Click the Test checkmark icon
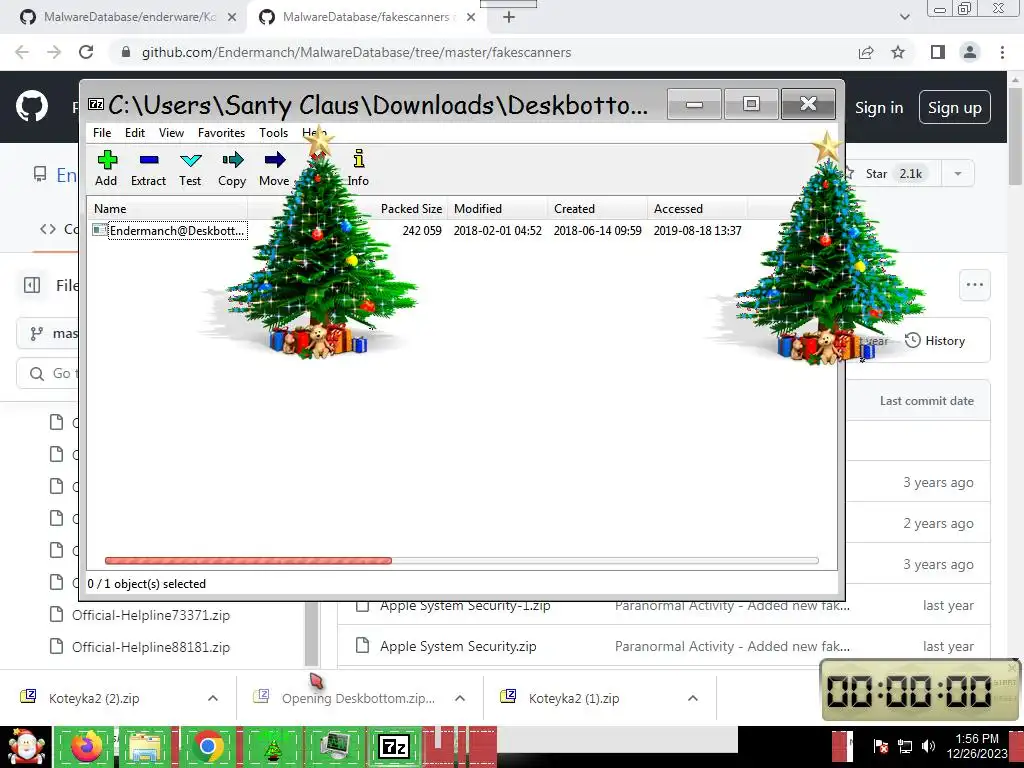The width and height of the screenshot is (1024, 768). click(191, 160)
